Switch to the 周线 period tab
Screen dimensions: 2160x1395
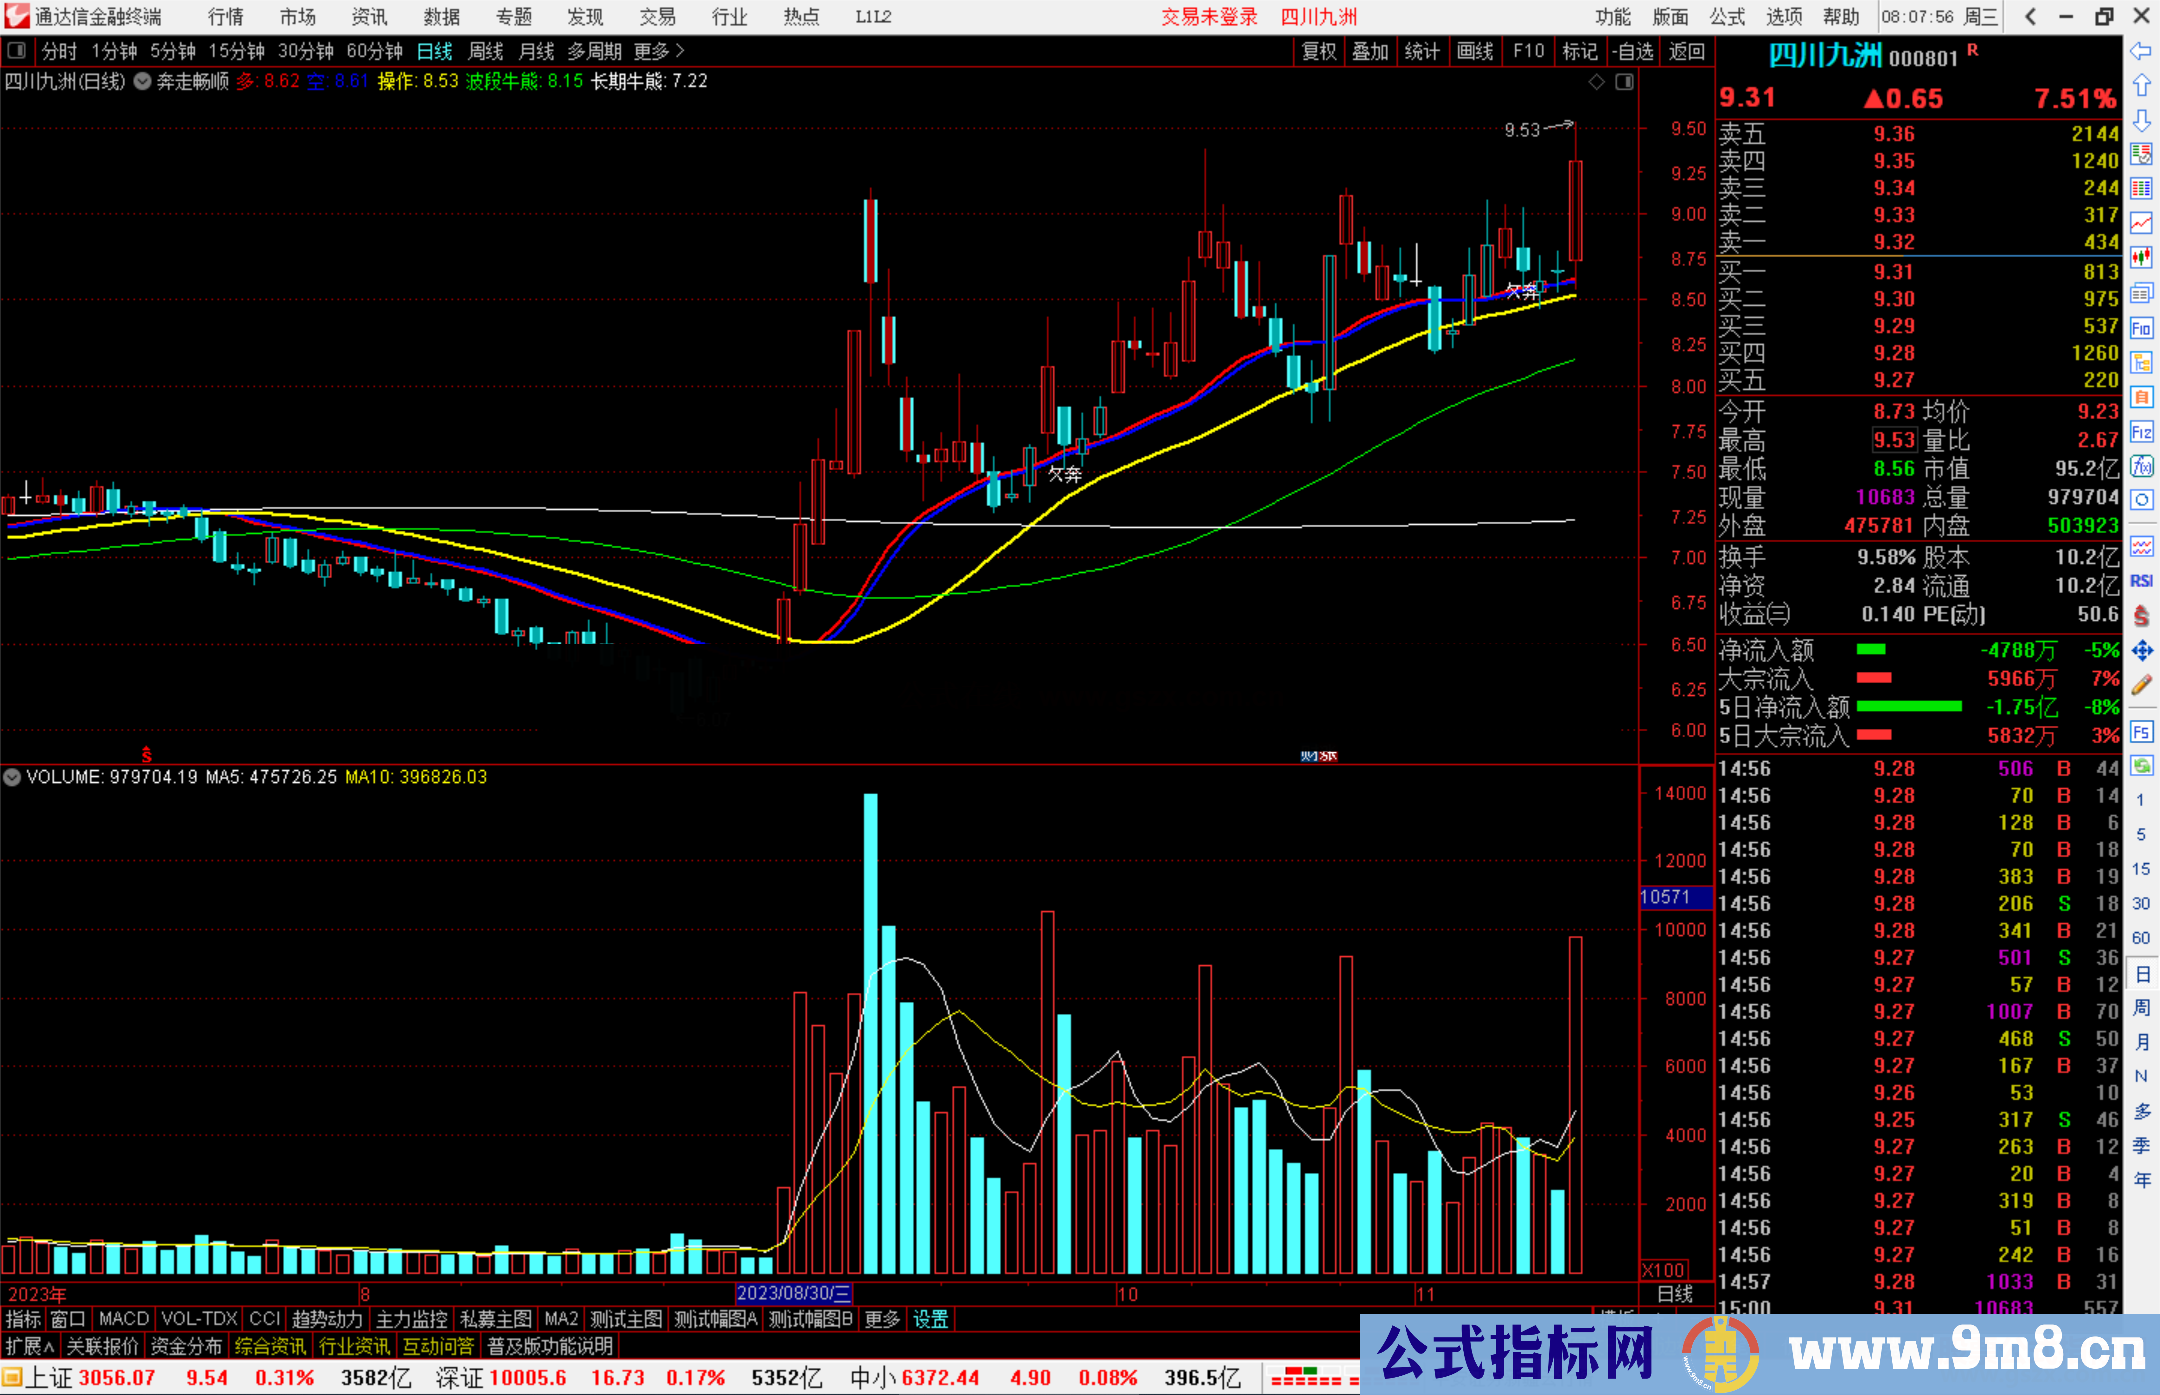pos(486,51)
